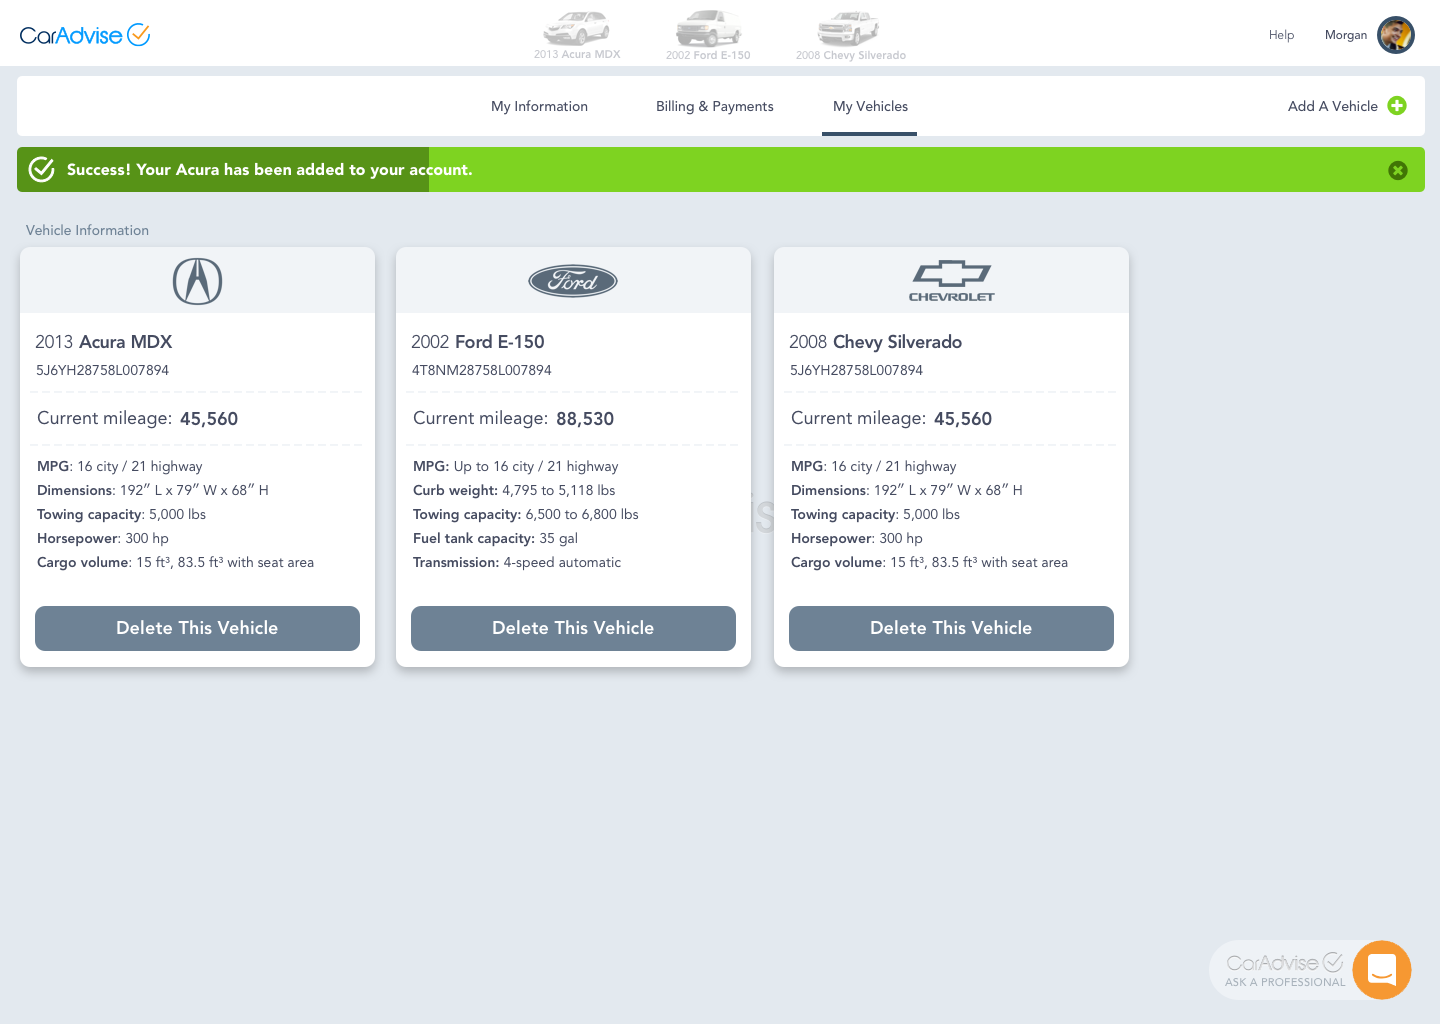Image resolution: width=1440 pixels, height=1024 pixels.
Task: Click Acura MDX Dimensions line
Action: [153, 490]
